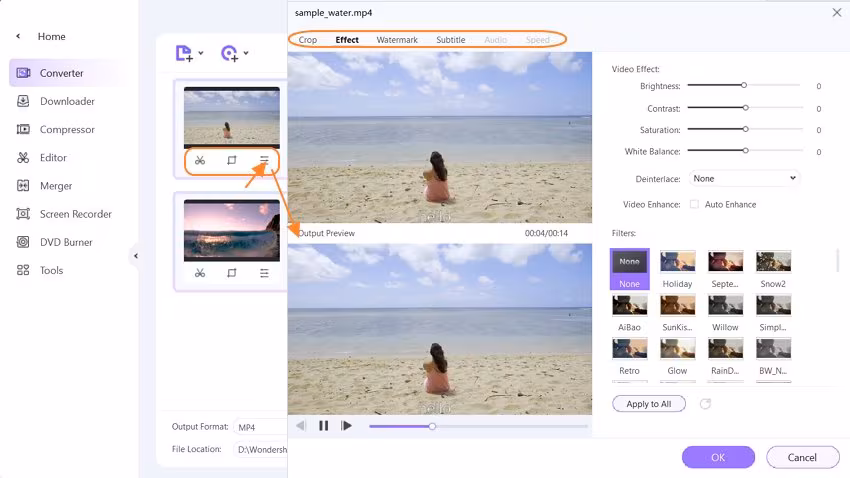Expand the add from device dropdown arrow

tap(246, 53)
